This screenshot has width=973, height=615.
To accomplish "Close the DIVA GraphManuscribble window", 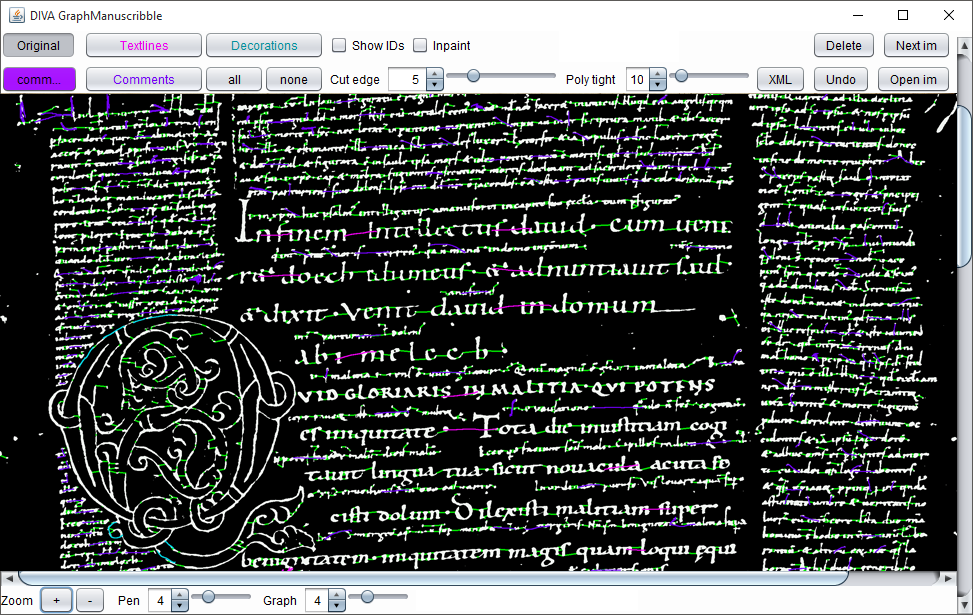I will pyautogui.click(x=949, y=15).
